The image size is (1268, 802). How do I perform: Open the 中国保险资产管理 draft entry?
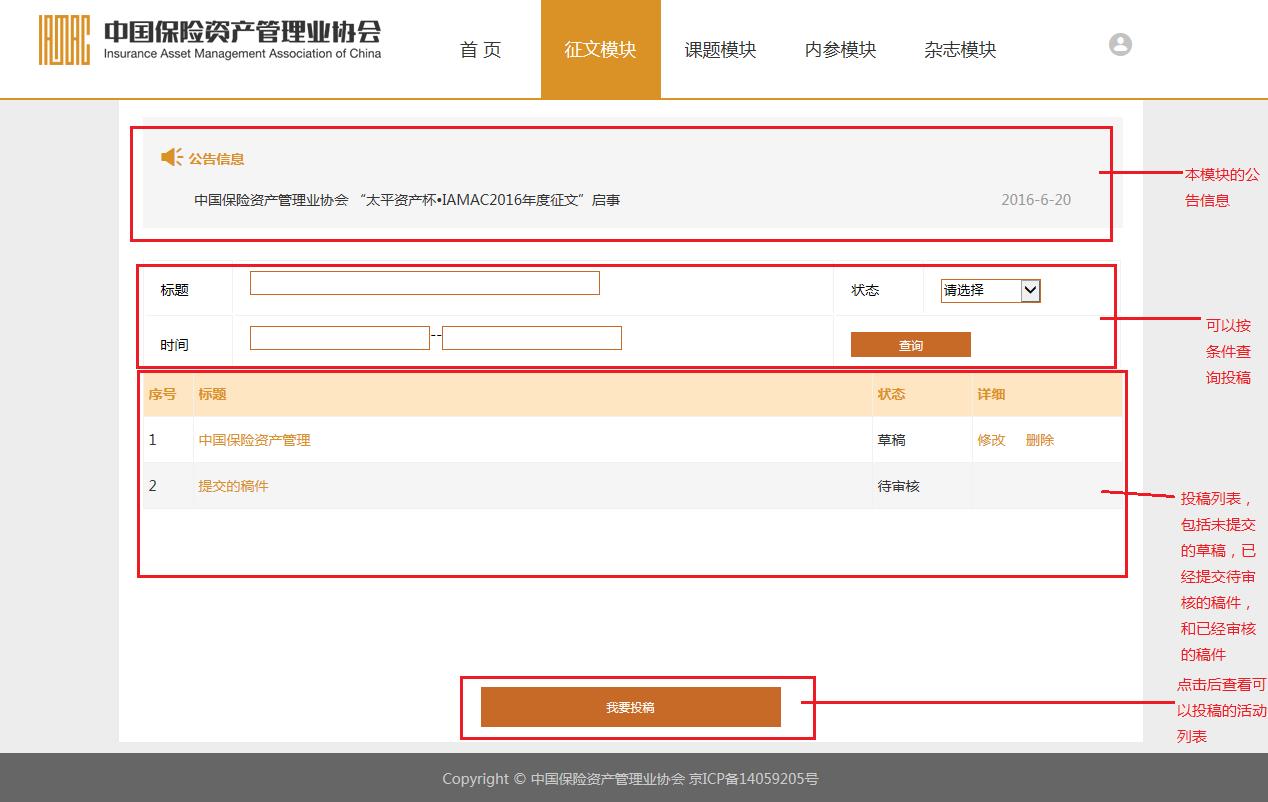pyautogui.click(x=254, y=440)
